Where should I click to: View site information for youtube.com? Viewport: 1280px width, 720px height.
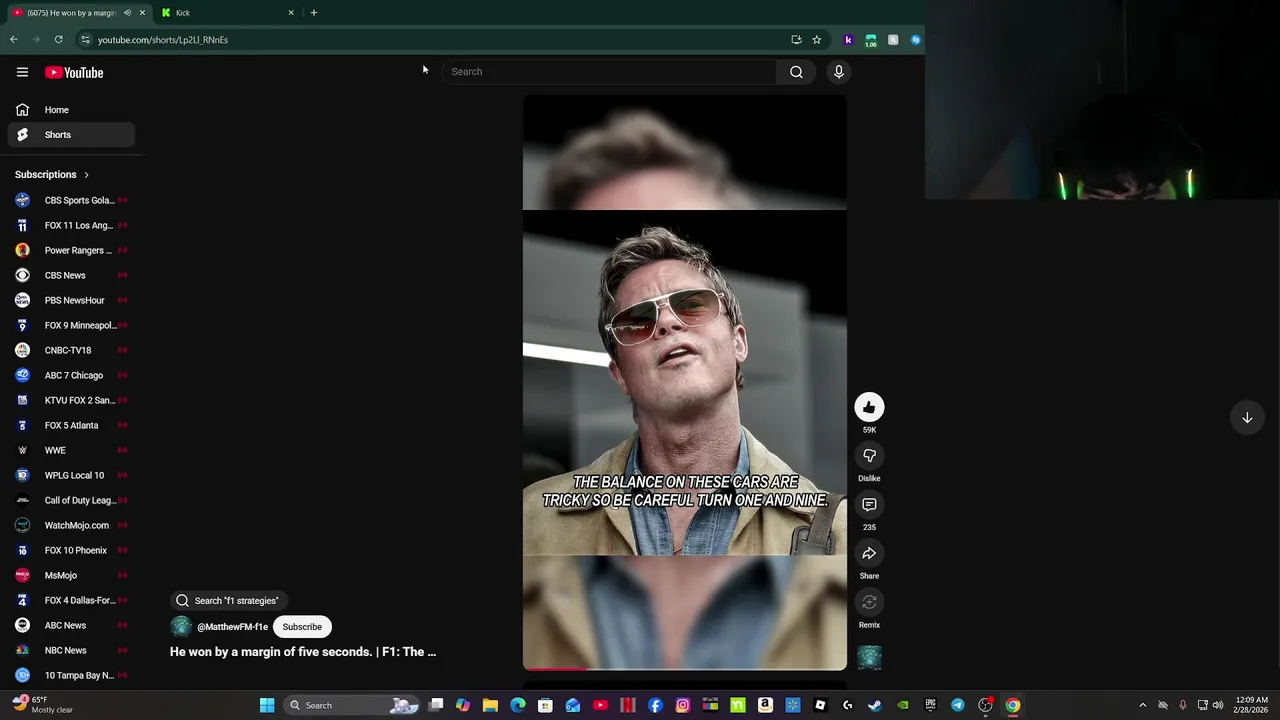pyautogui.click(x=85, y=40)
